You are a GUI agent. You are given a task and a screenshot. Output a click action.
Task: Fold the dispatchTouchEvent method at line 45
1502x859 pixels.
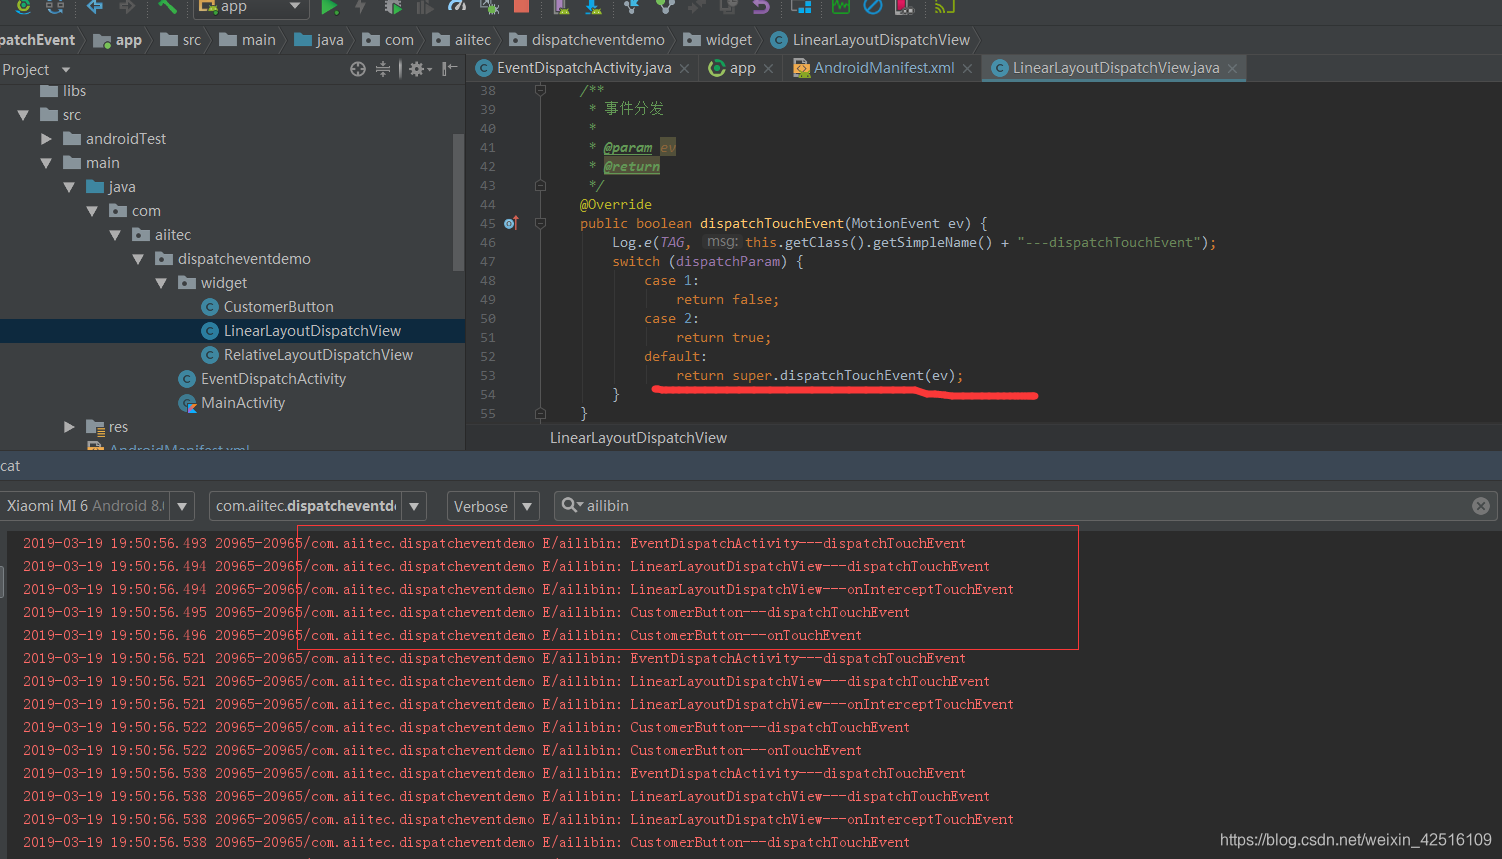pyautogui.click(x=540, y=223)
